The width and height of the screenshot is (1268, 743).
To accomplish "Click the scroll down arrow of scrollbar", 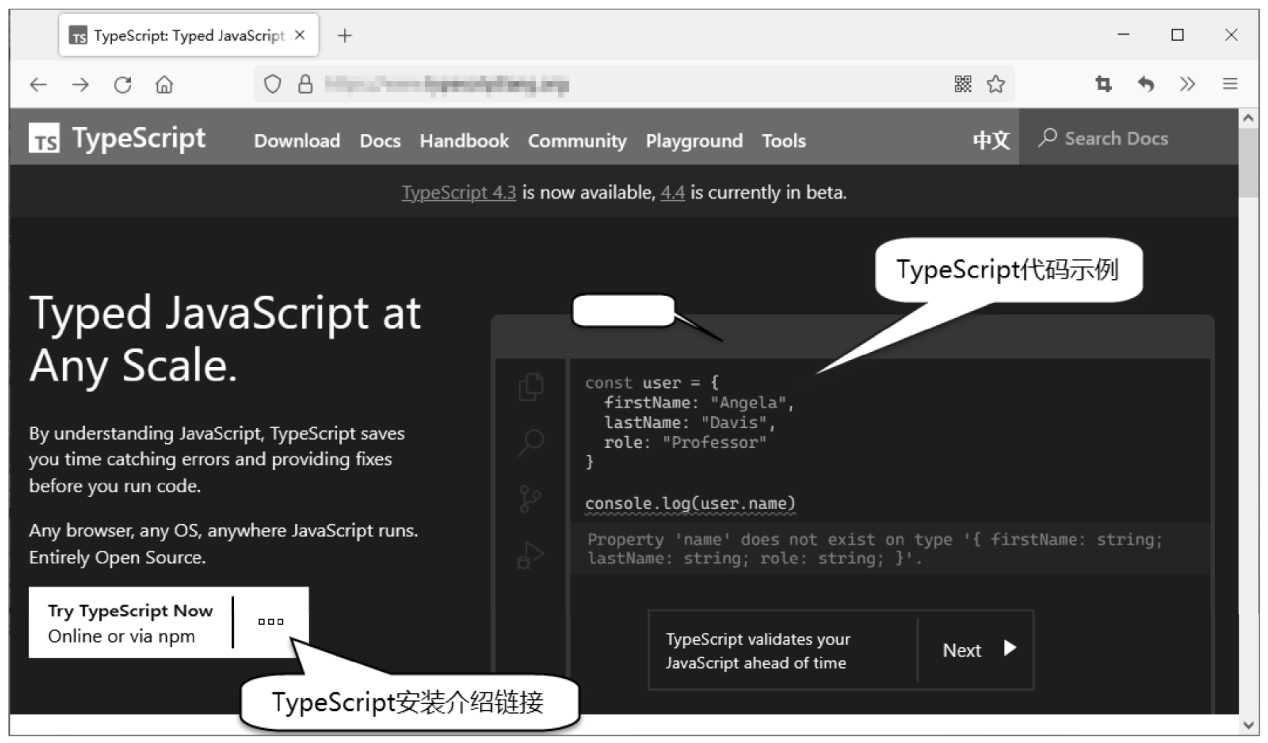I will (x=1250, y=724).
